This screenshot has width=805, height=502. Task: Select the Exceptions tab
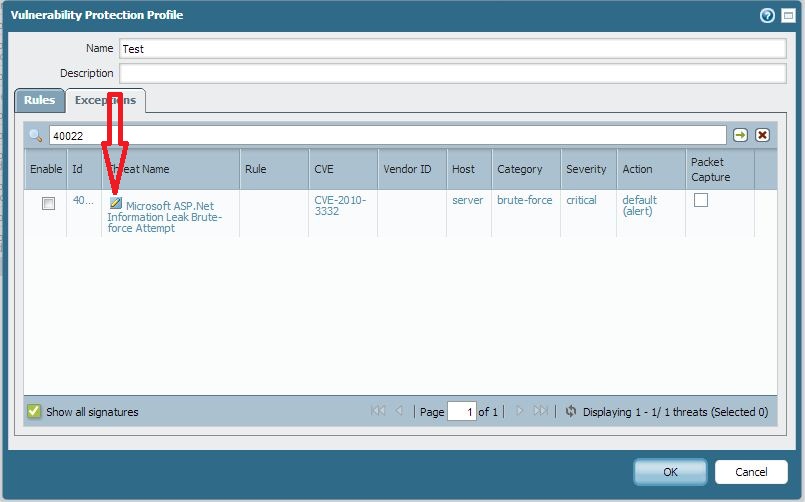point(106,100)
